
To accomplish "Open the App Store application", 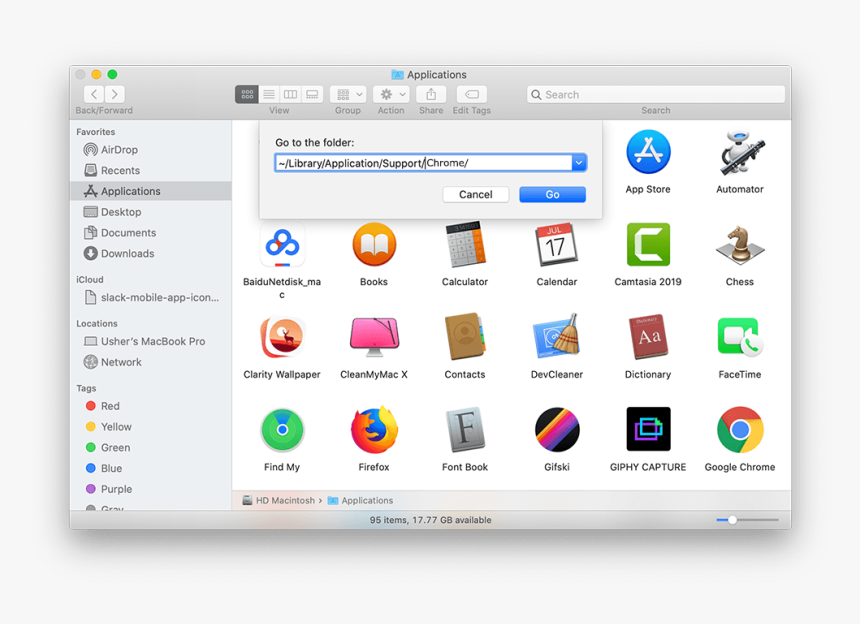I will point(648,152).
